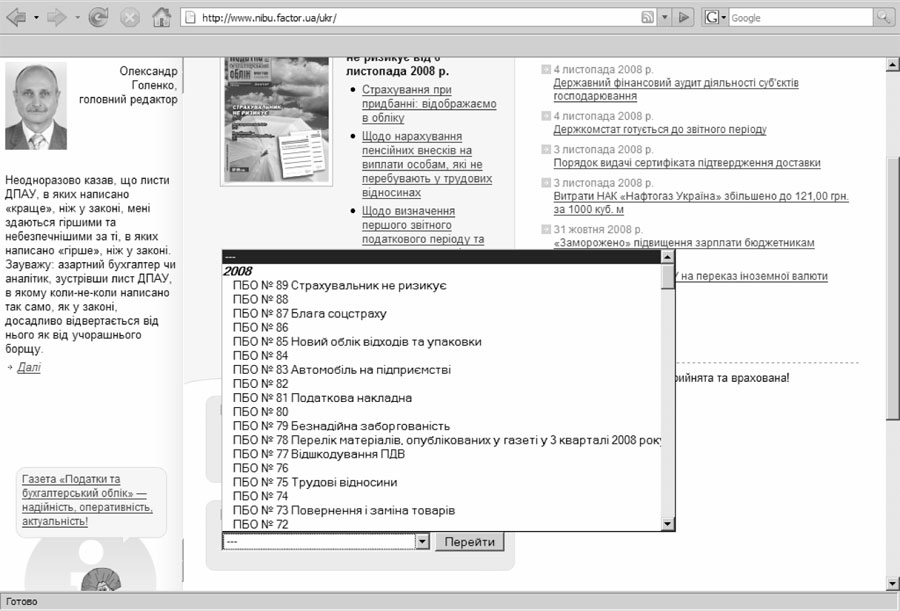The height and width of the screenshot is (611, 900).
Task: Click the RSS feed icon in address bar
Action: [646, 18]
